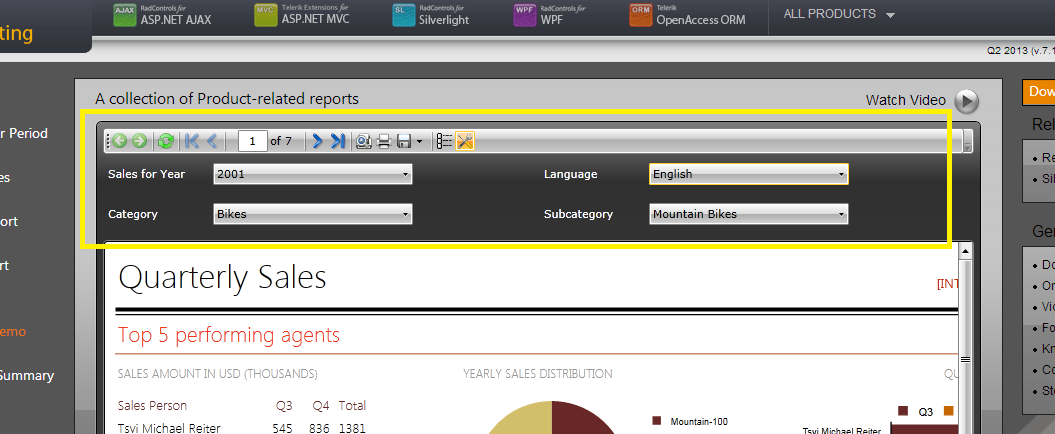The height and width of the screenshot is (434, 1055).
Task: Click the 1381 total value
Action: pyautogui.click(x=352, y=429)
